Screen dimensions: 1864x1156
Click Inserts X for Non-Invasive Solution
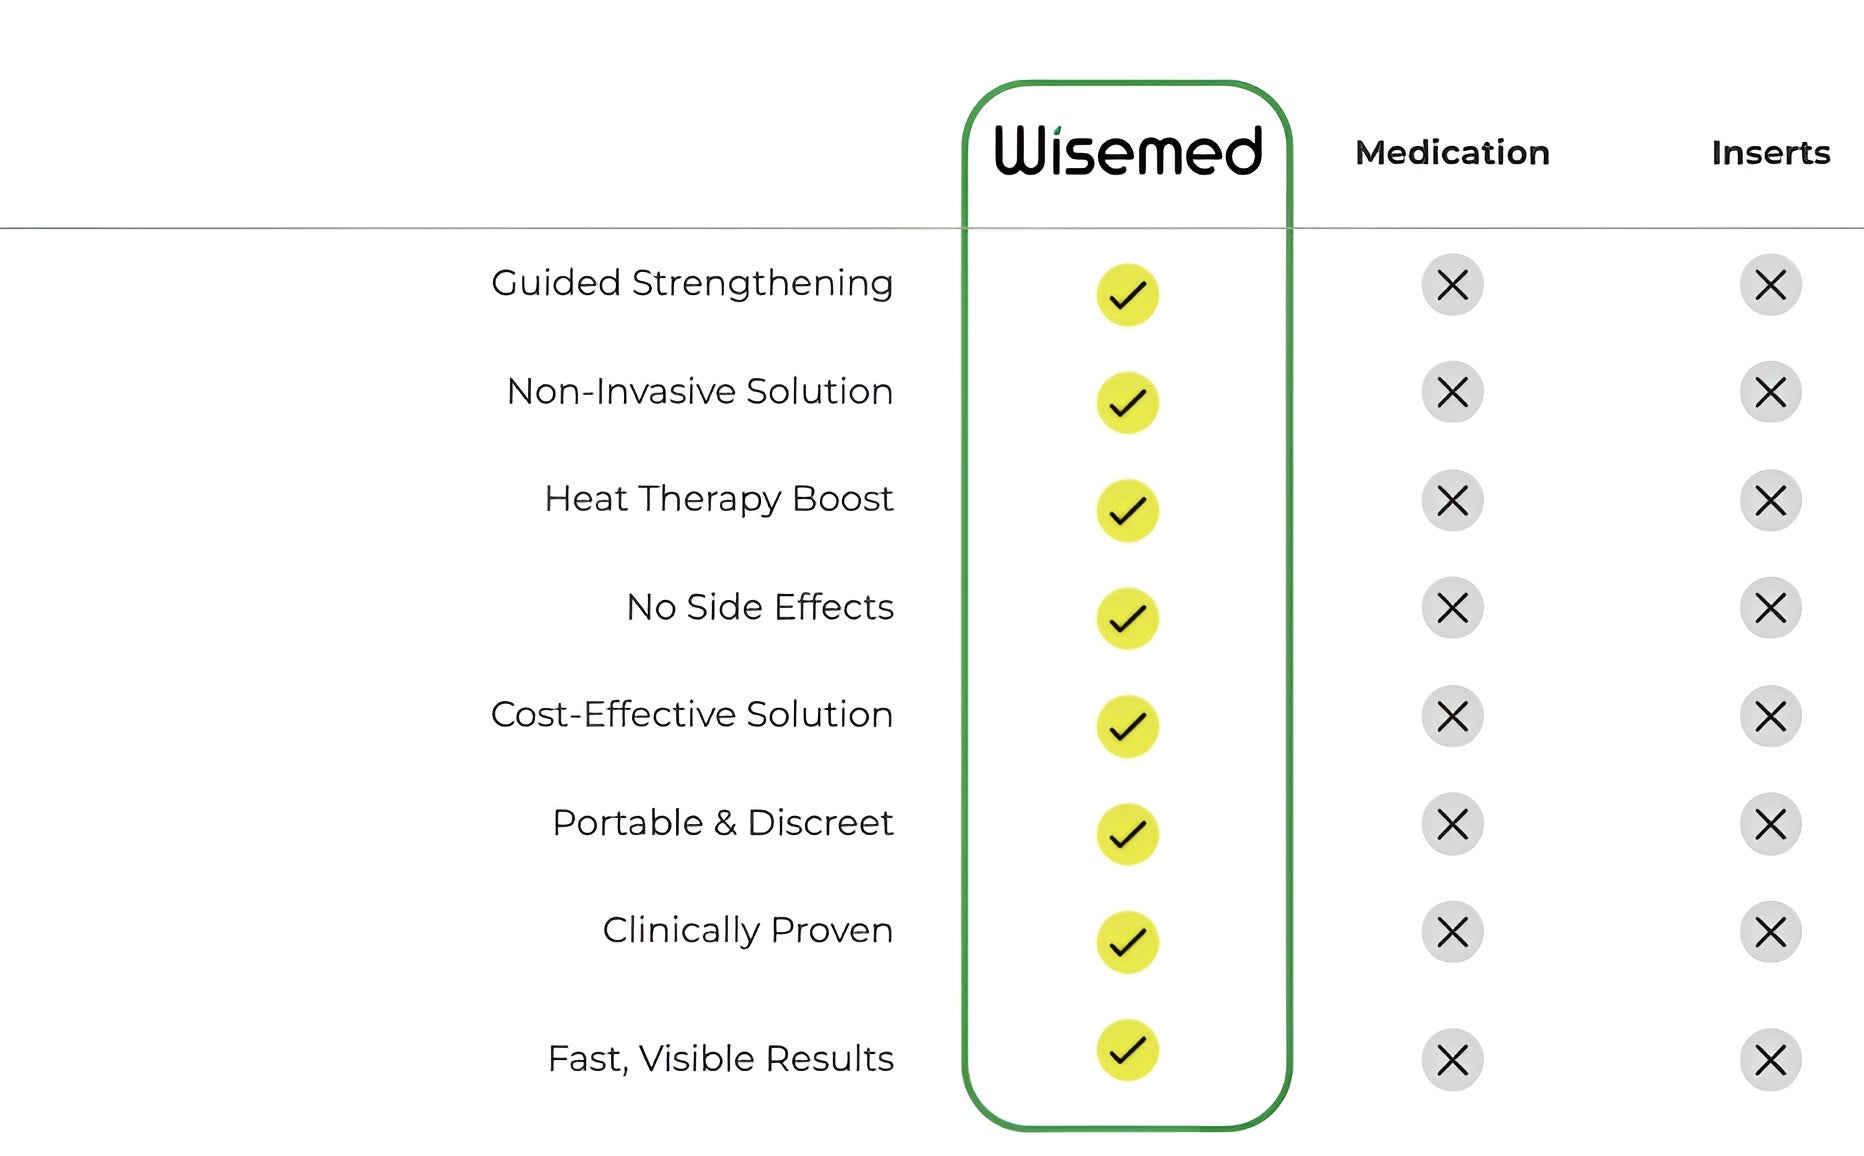1770,392
